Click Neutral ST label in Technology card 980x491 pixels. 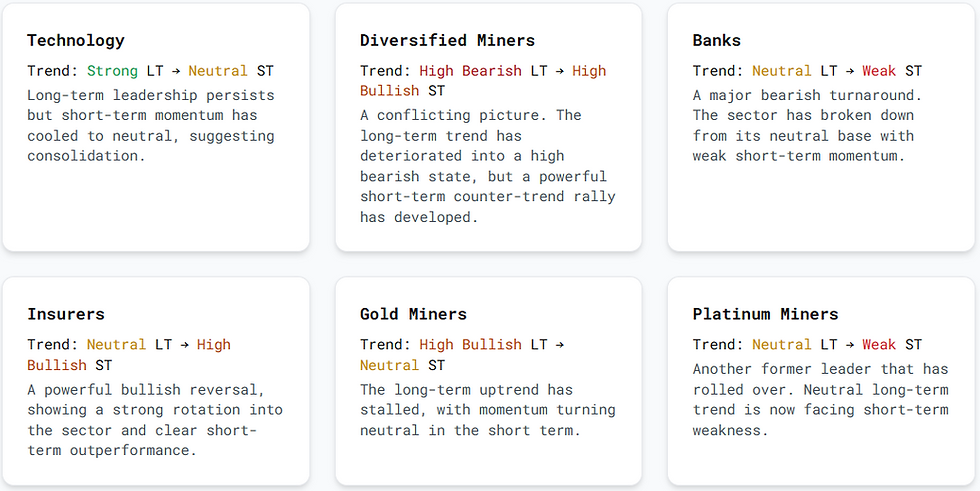(217, 71)
